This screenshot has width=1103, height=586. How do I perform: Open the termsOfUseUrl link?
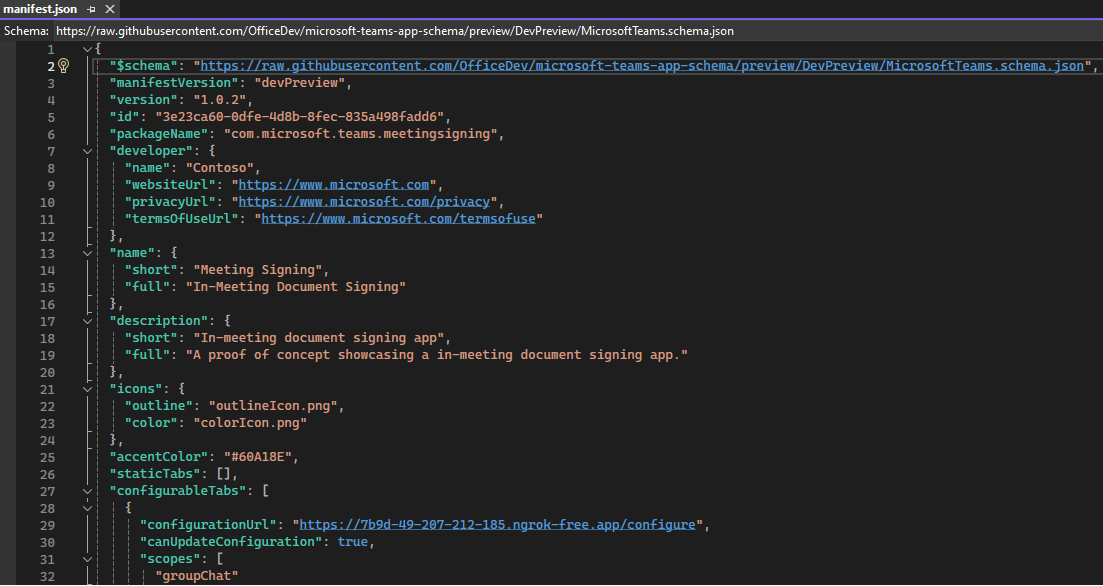(398, 219)
